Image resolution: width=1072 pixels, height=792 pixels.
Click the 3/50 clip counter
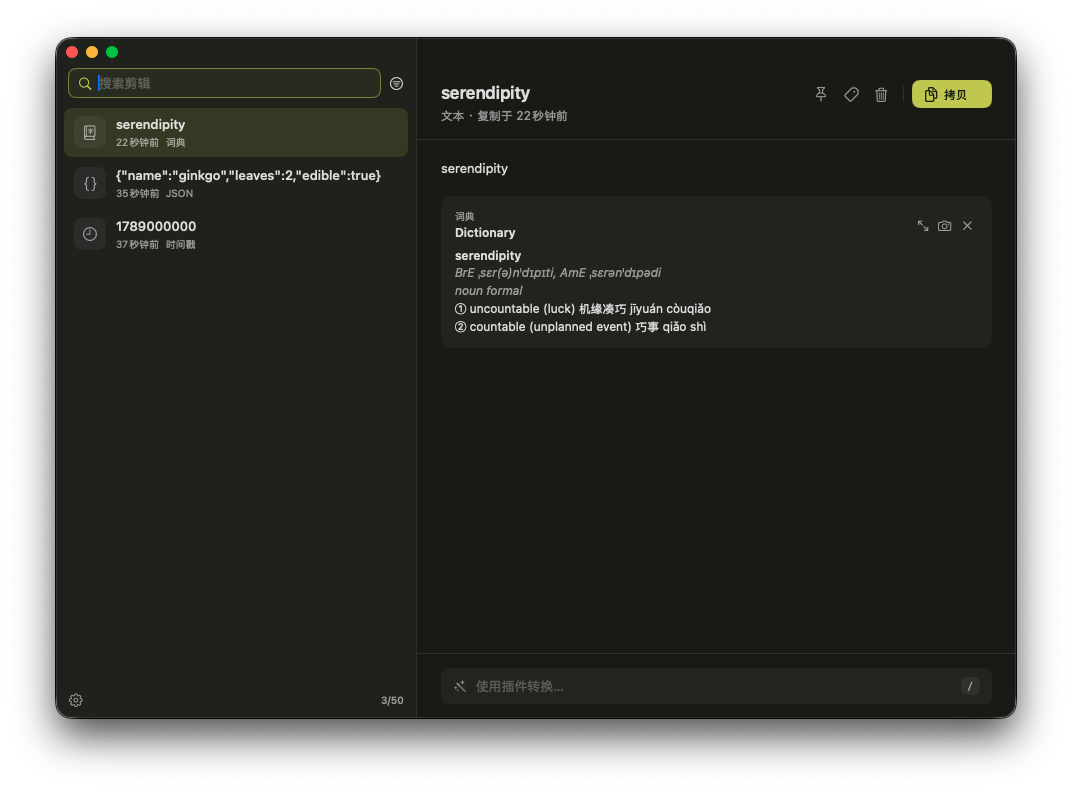click(x=392, y=700)
